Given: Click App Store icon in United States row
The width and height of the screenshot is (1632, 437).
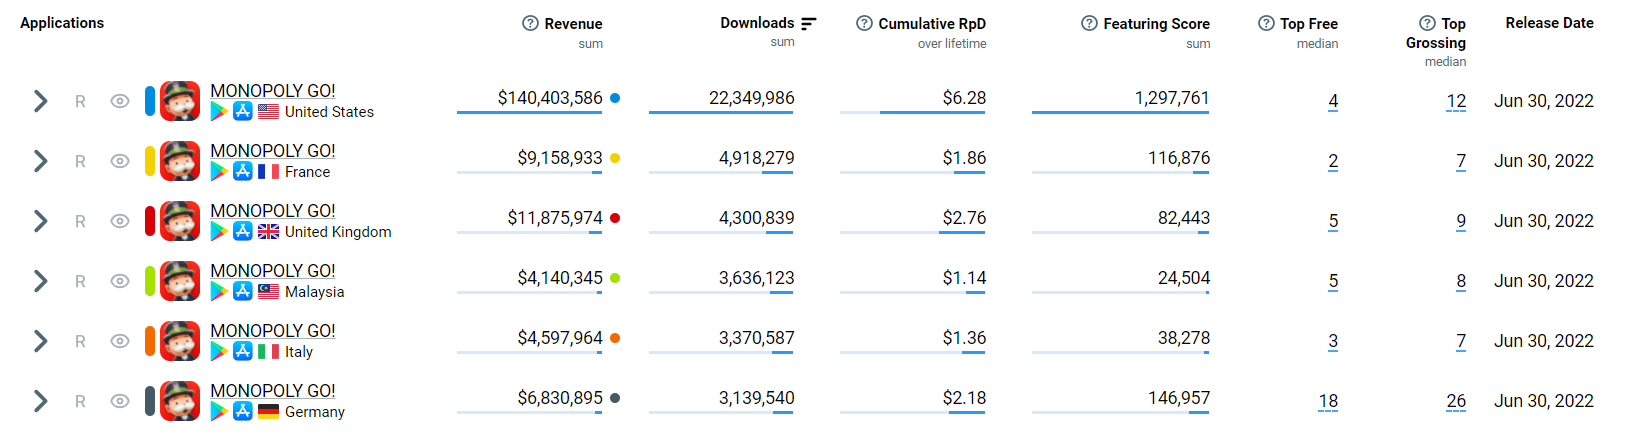Looking at the screenshot, I should (x=243, y=111).
